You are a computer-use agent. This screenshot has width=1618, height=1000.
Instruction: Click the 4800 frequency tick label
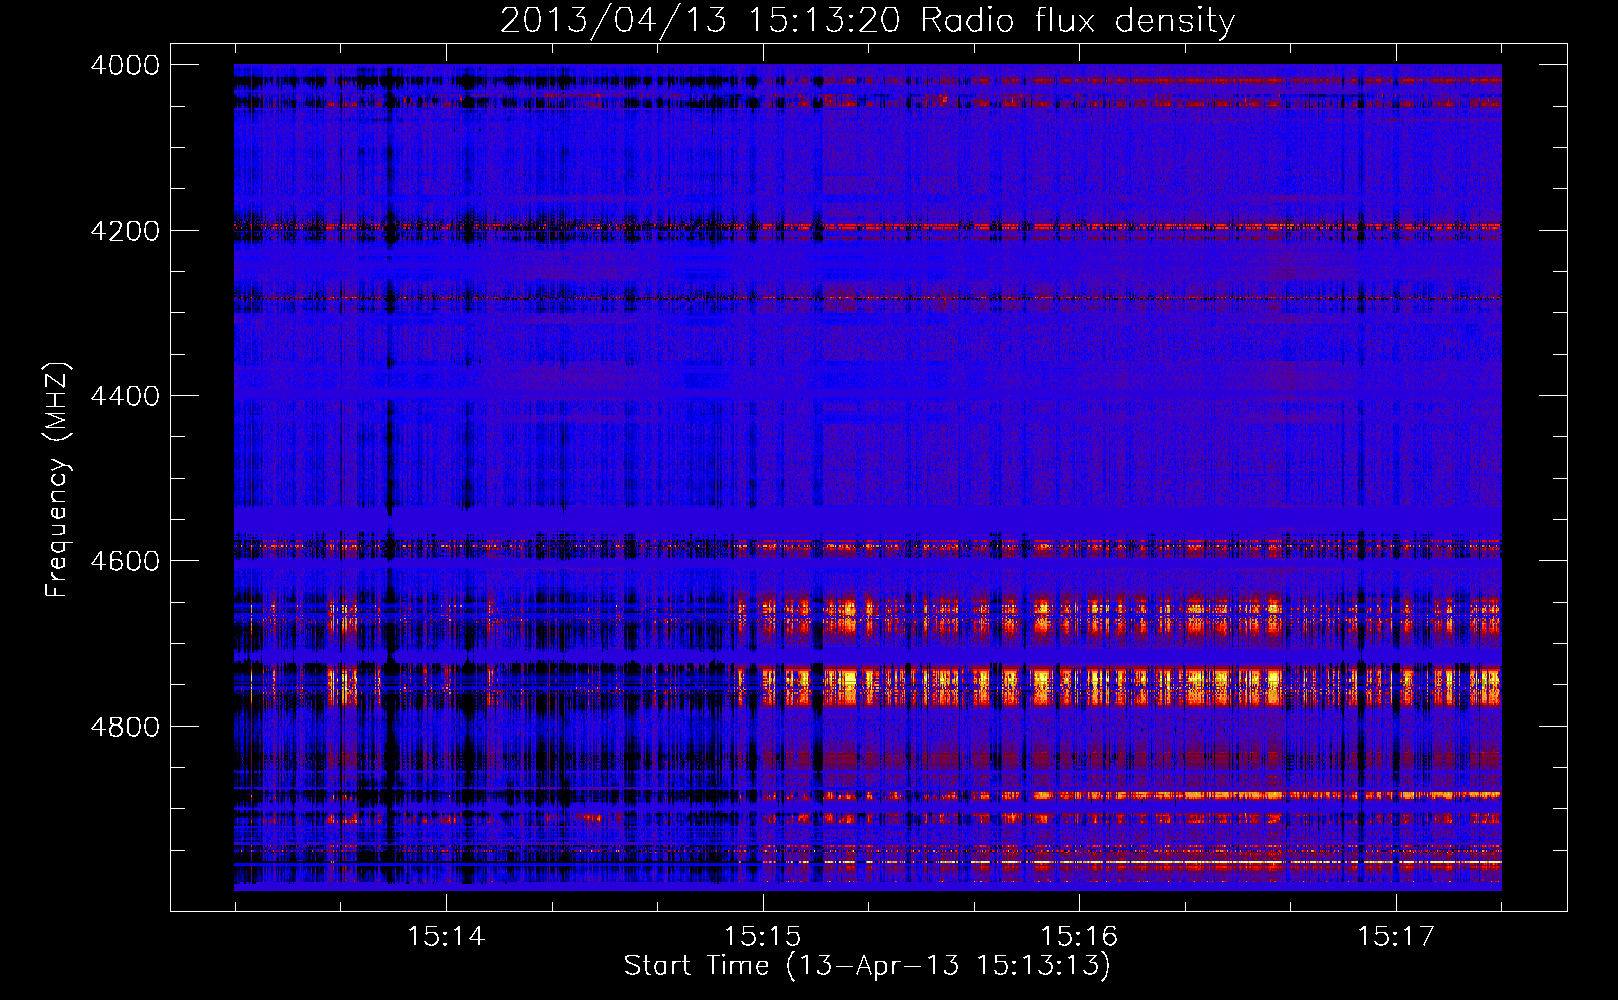(x=125, y=727)
